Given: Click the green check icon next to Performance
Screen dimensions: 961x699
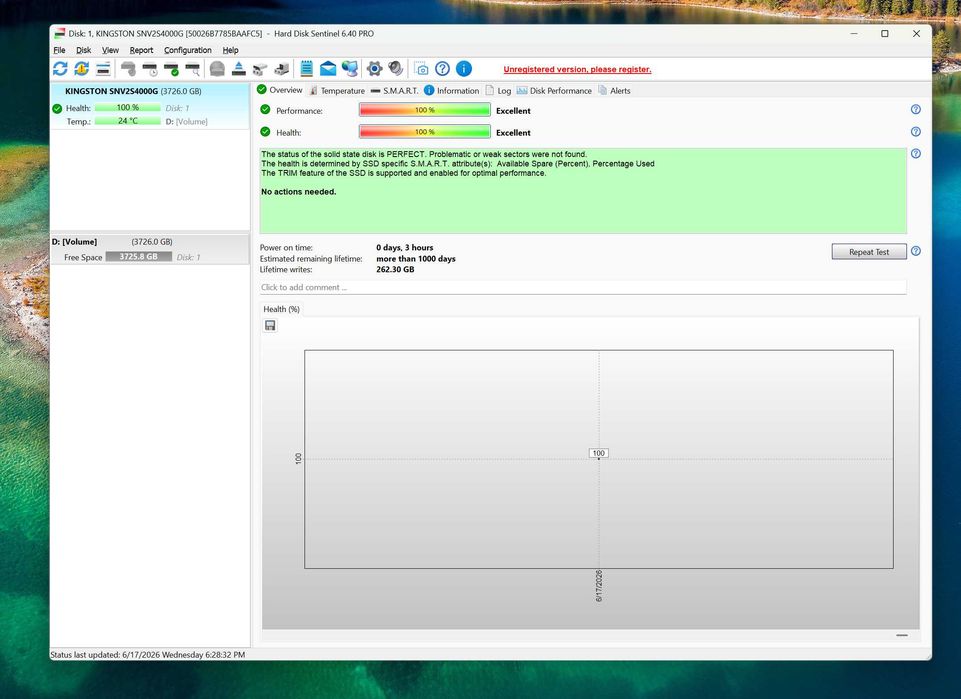Looking at the screenshot, I should point(265,110).
